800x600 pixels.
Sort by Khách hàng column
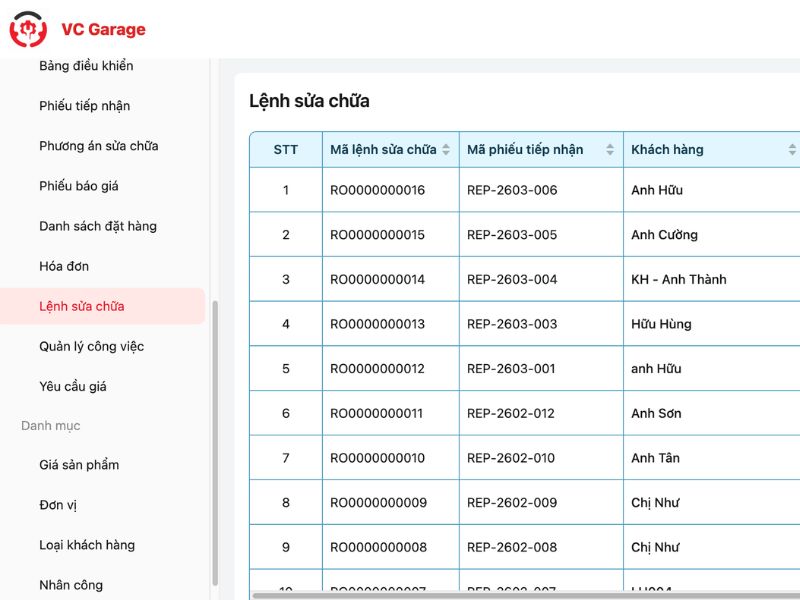[x=792, y=150]
